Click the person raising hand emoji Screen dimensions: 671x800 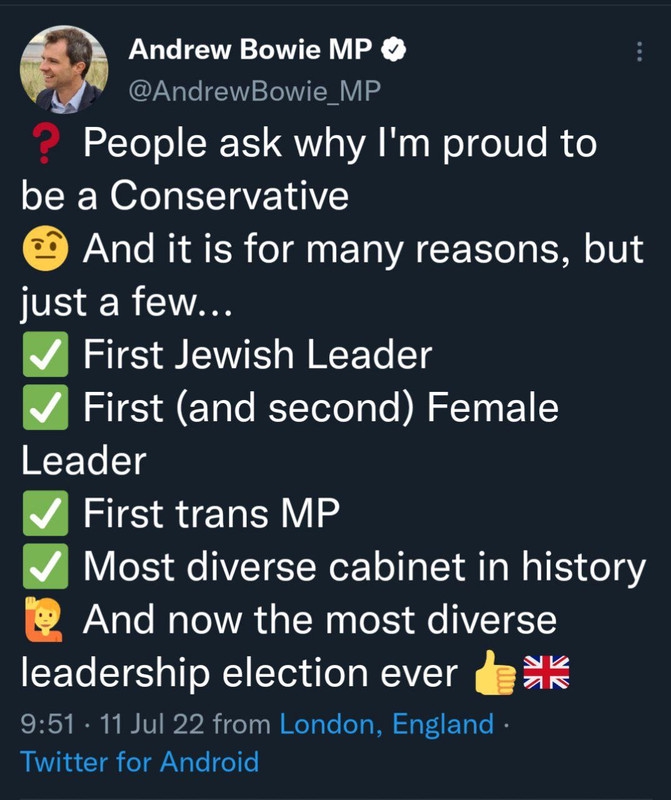(x=44, y=620)
